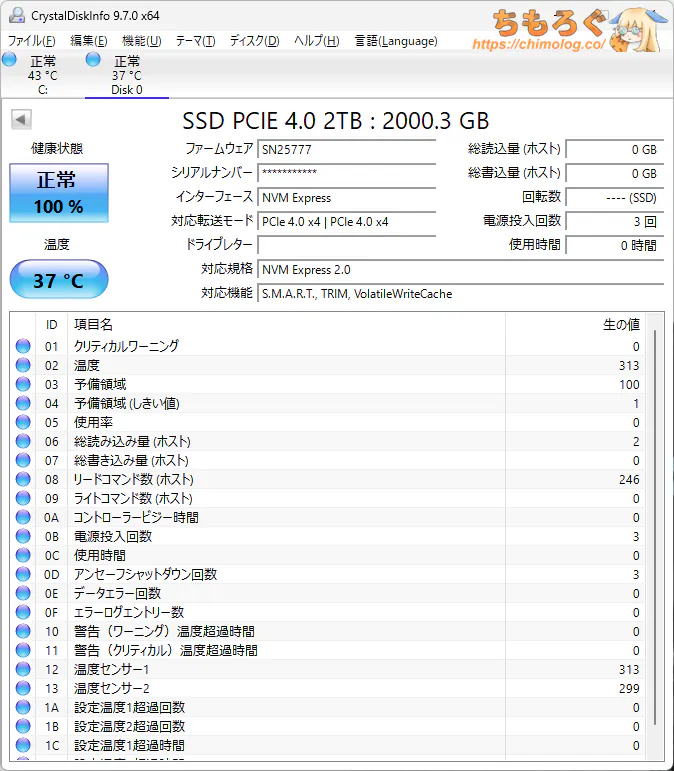Open the 編集(E) menu
Image resolution: width=674 pixels, height=771 pixels.
click(x=88, y=41)
